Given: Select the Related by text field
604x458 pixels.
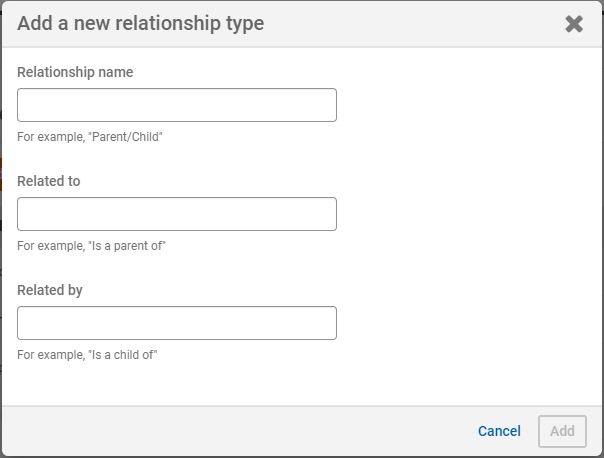Looking at the screenshot, I should tap(177, 323).
